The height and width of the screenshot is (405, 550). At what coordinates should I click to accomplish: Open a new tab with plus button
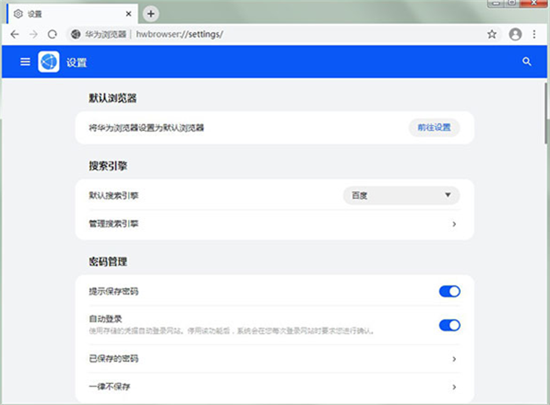click(x=151, y=14)
